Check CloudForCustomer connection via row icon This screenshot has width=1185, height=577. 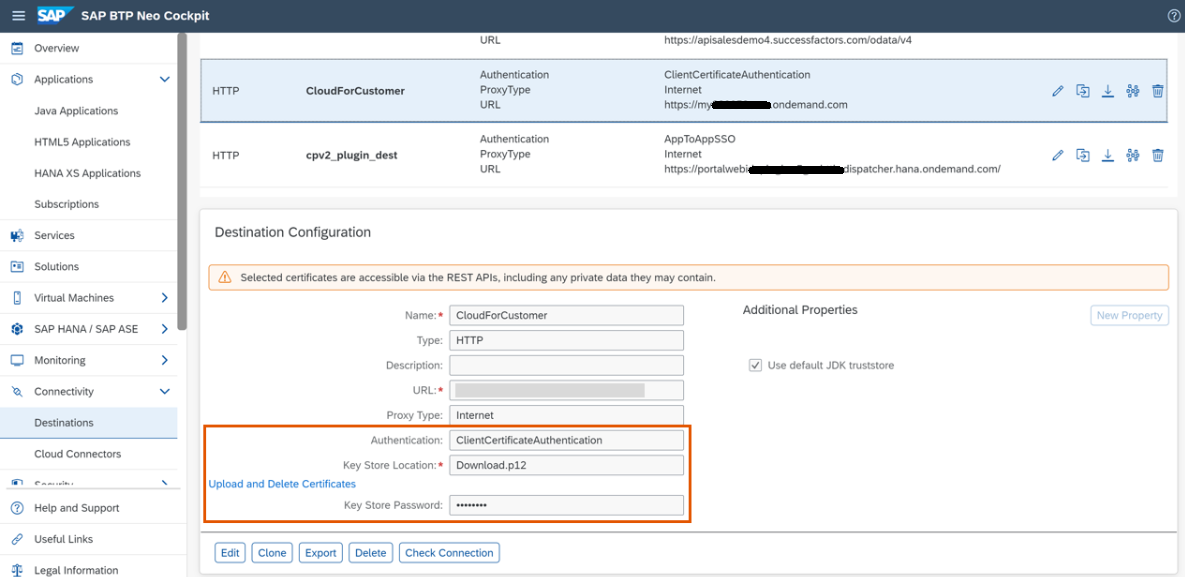(1132, 91)
